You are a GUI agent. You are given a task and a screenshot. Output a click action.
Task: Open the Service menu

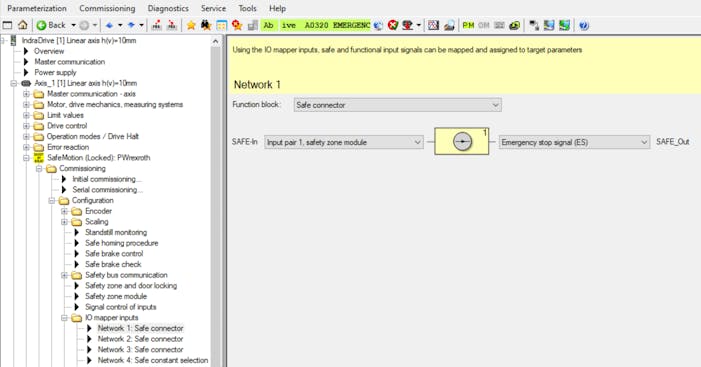[213, 8]
